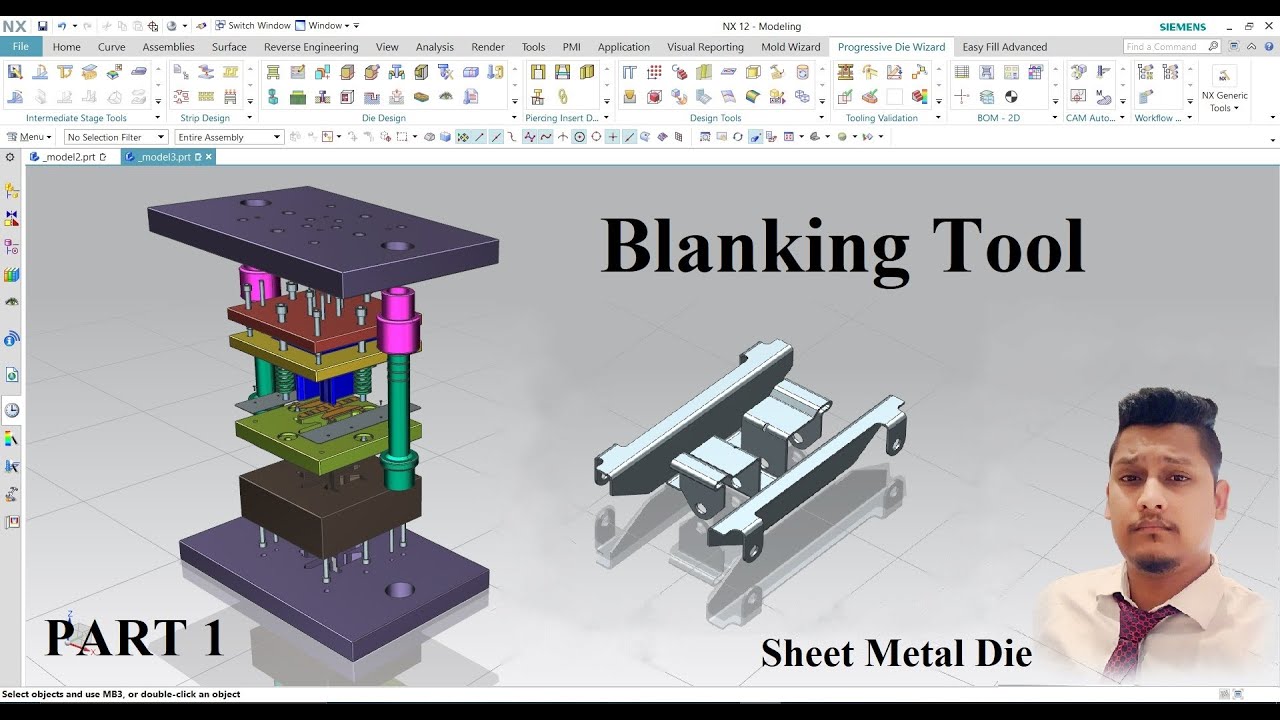This screenshot has height=720, width=1280.
Task: Toggle Quadrant Point snap circle icon
Action: pyautogui.click(x=596, y=137)
